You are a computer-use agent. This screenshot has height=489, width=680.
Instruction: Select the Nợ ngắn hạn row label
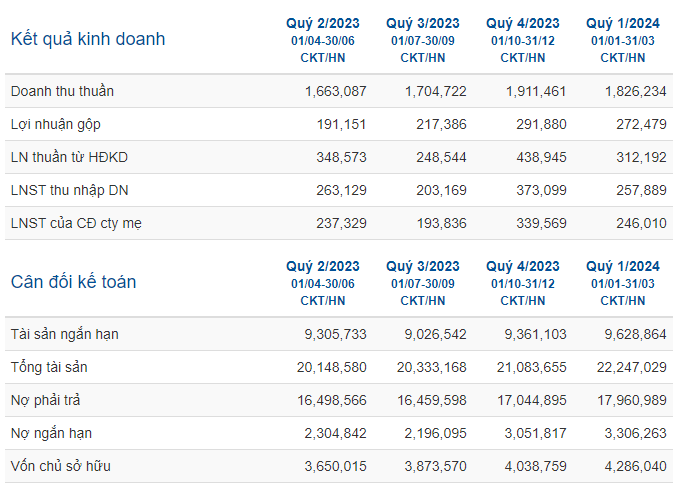point(51,433)
